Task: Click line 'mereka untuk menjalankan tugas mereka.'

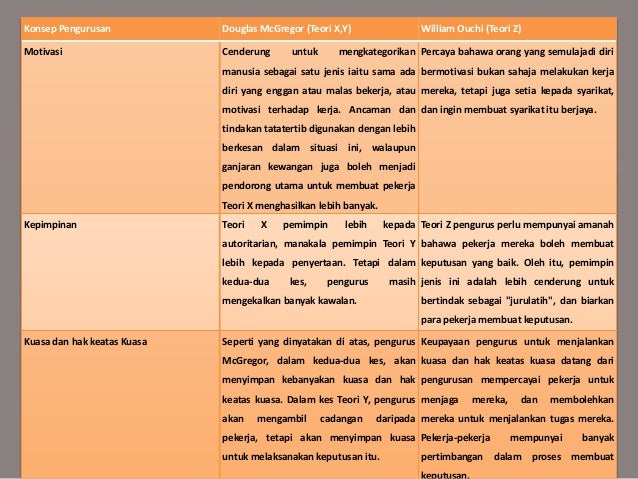Action: [x=517, y=418]
